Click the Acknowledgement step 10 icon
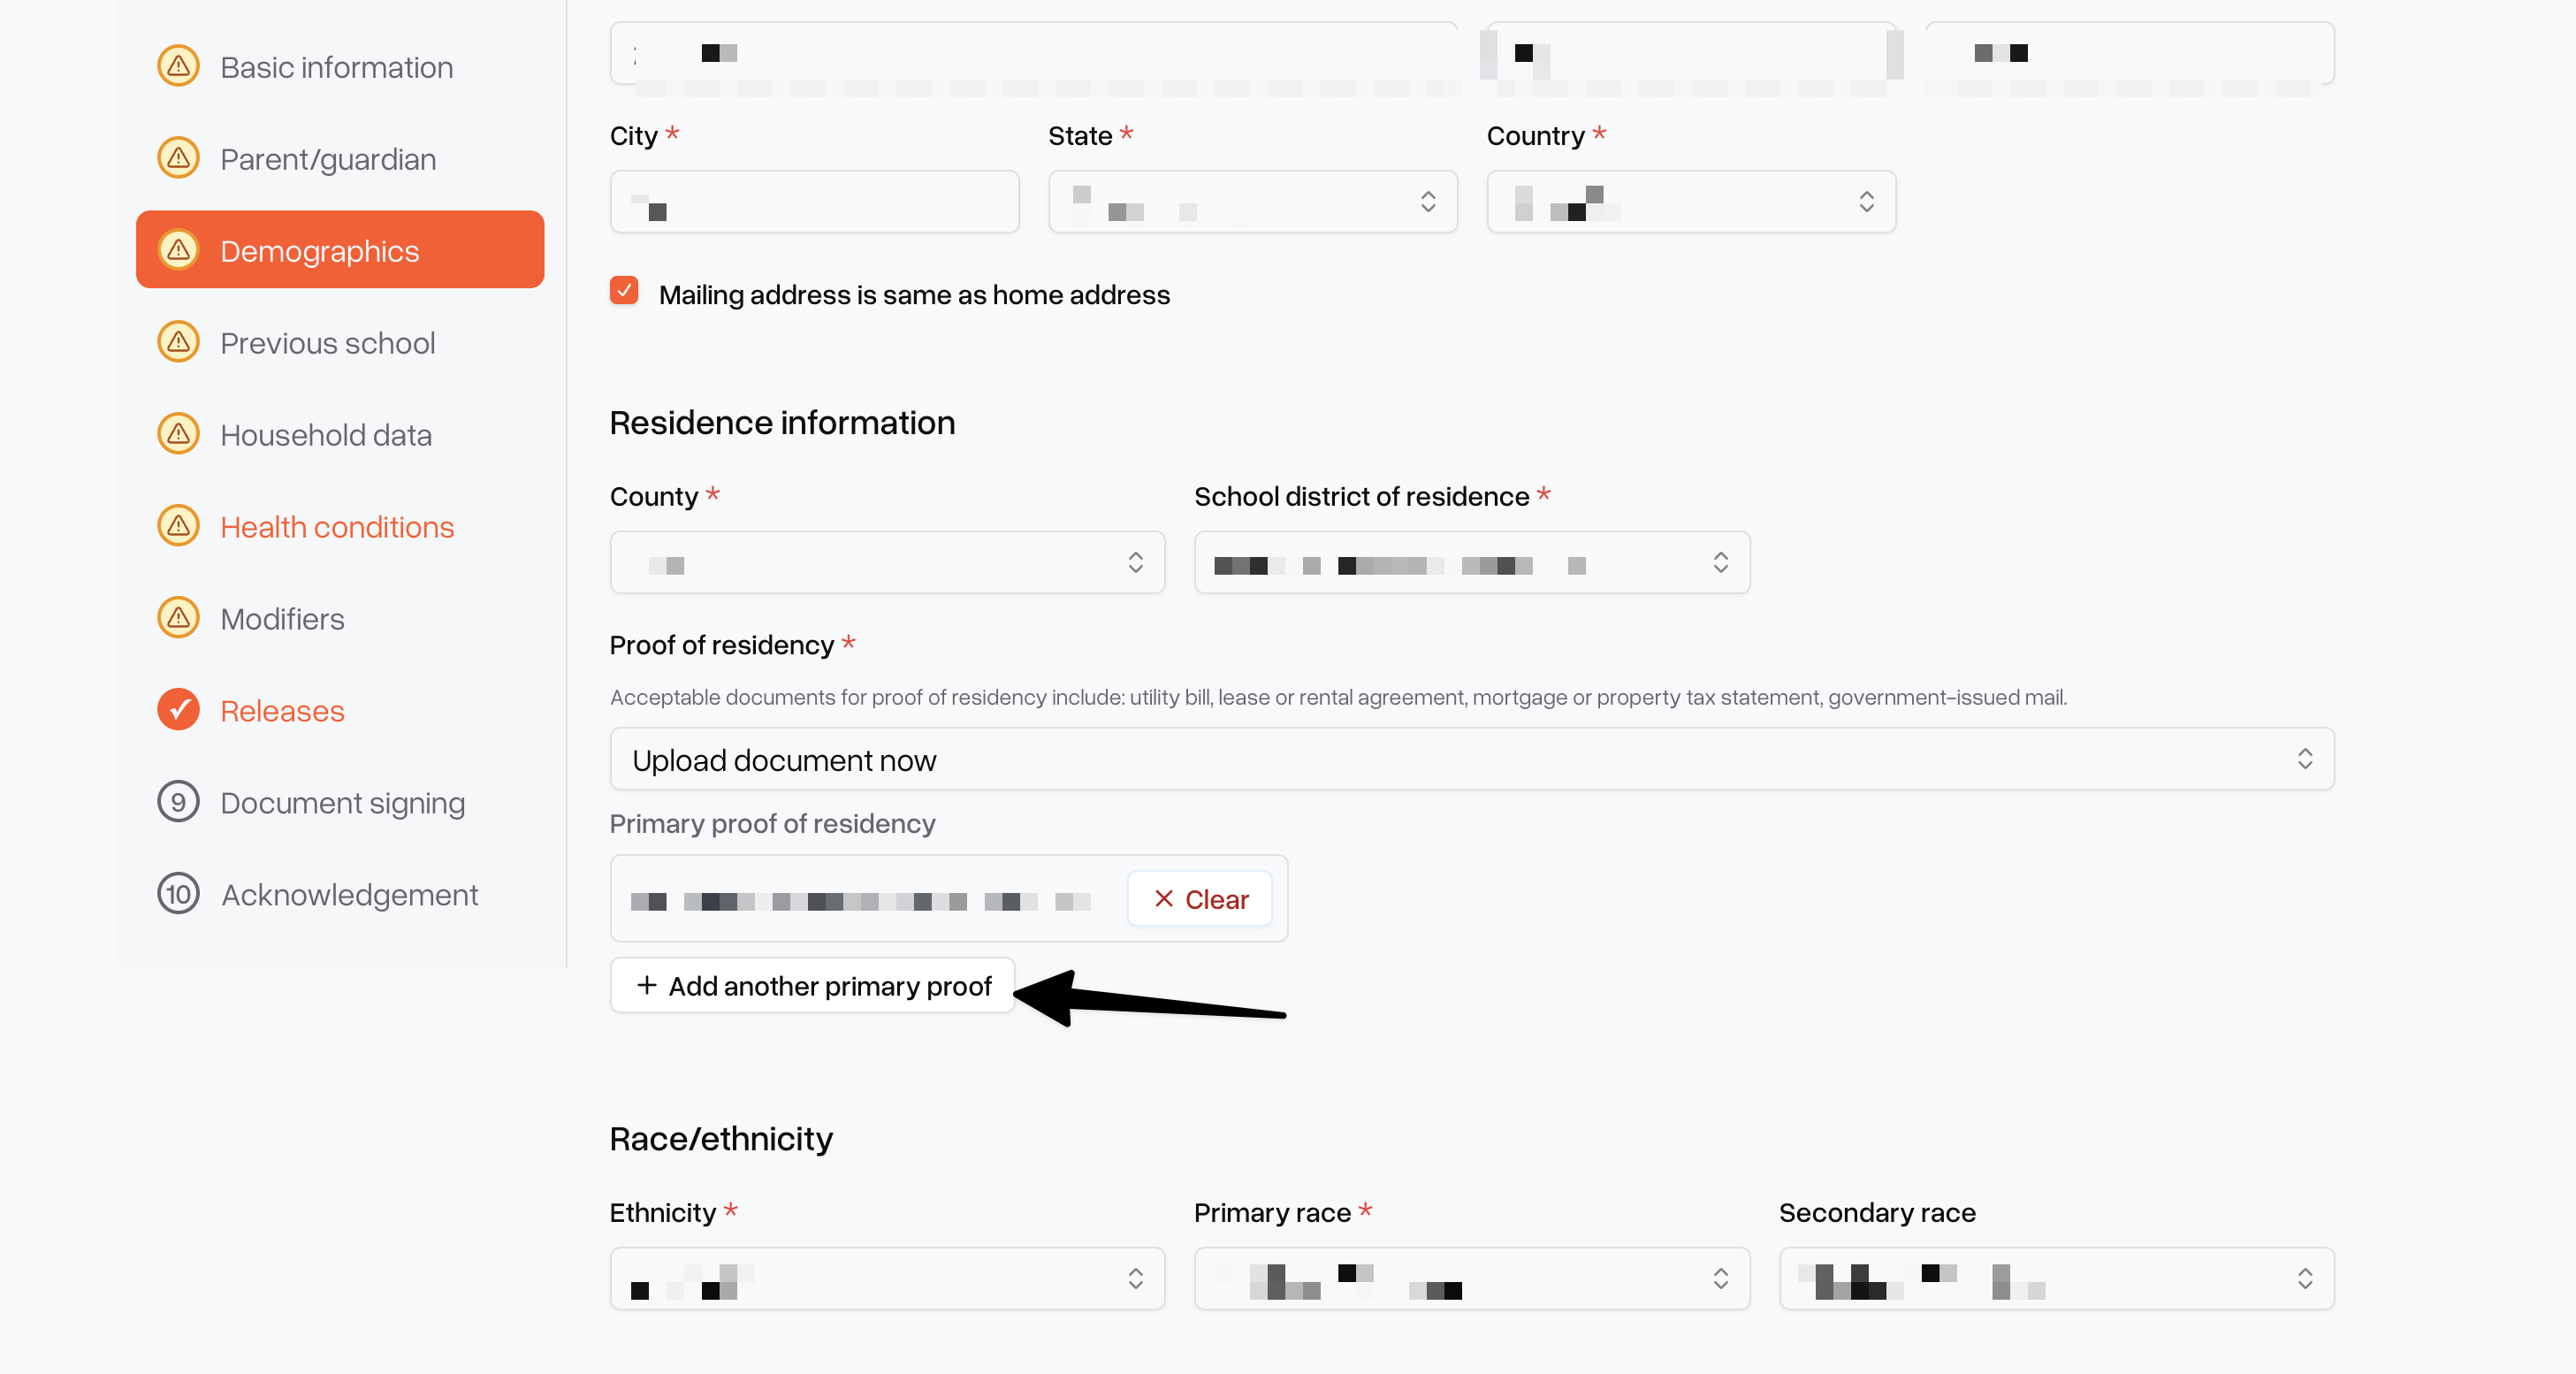This screenshot has height=1374, width=2576. tap(178, 894)
